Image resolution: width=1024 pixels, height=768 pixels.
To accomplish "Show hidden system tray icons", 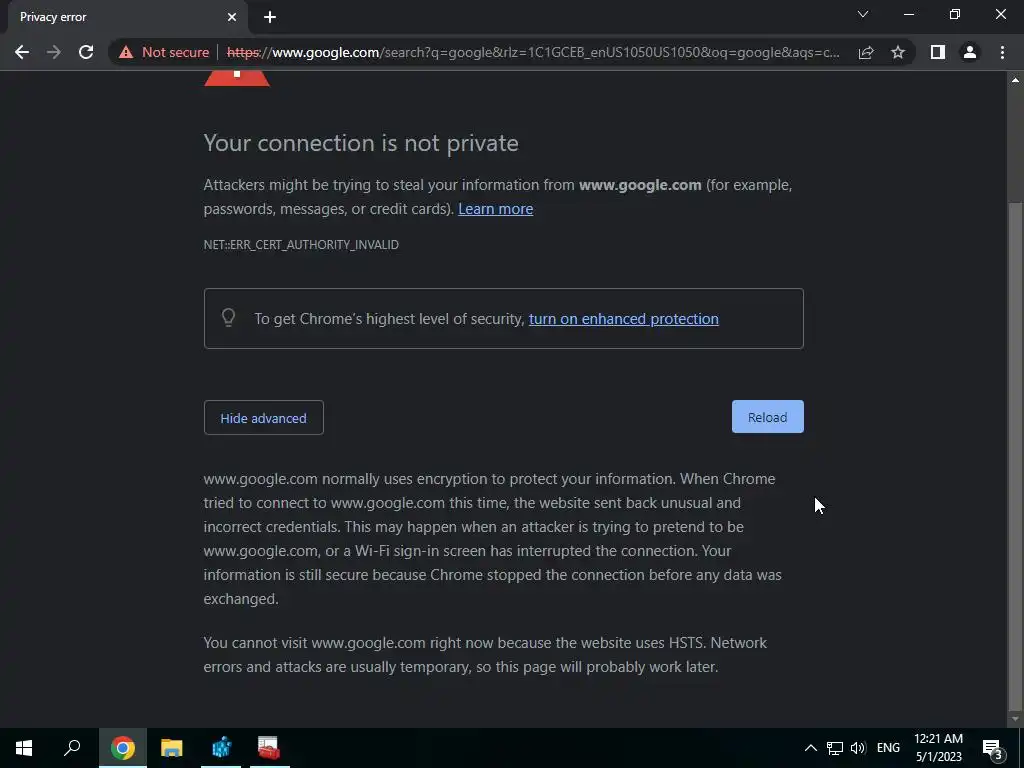I will click(x=810, y=748).
